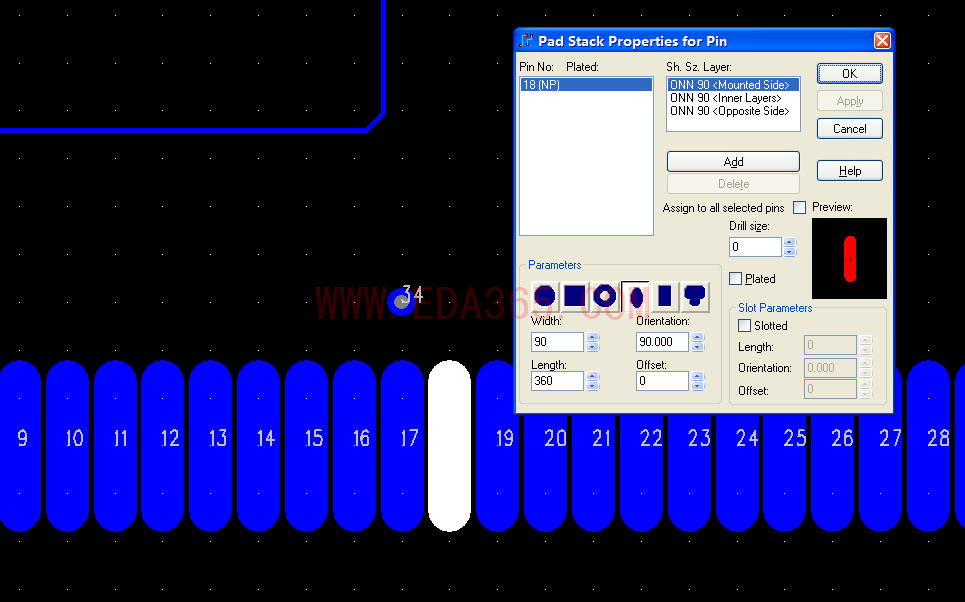965x602 pixels.
Task: Increase pad Offset with up arrow
Action: (x=697, y=376)
